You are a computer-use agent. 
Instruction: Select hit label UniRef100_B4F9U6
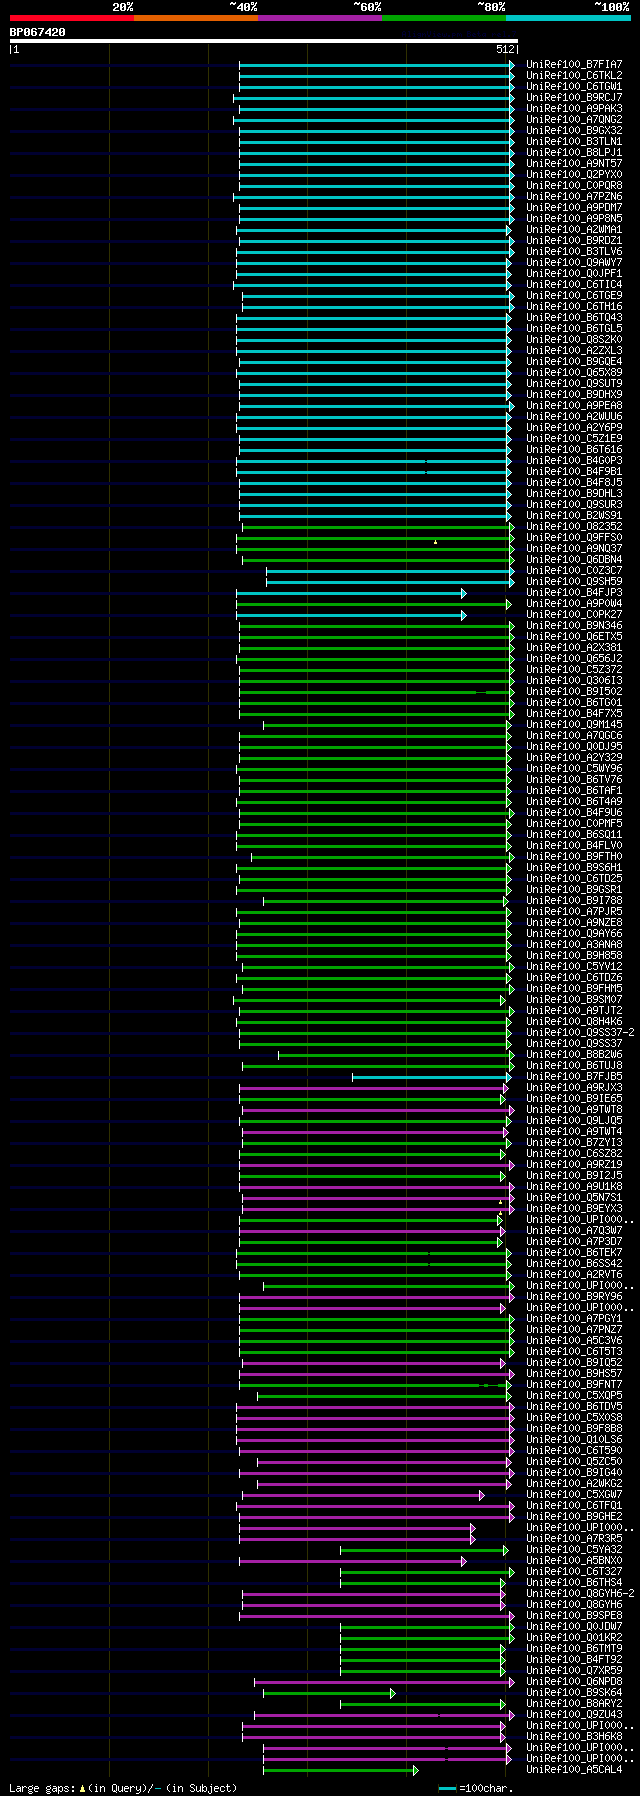(x=574, y=813)
